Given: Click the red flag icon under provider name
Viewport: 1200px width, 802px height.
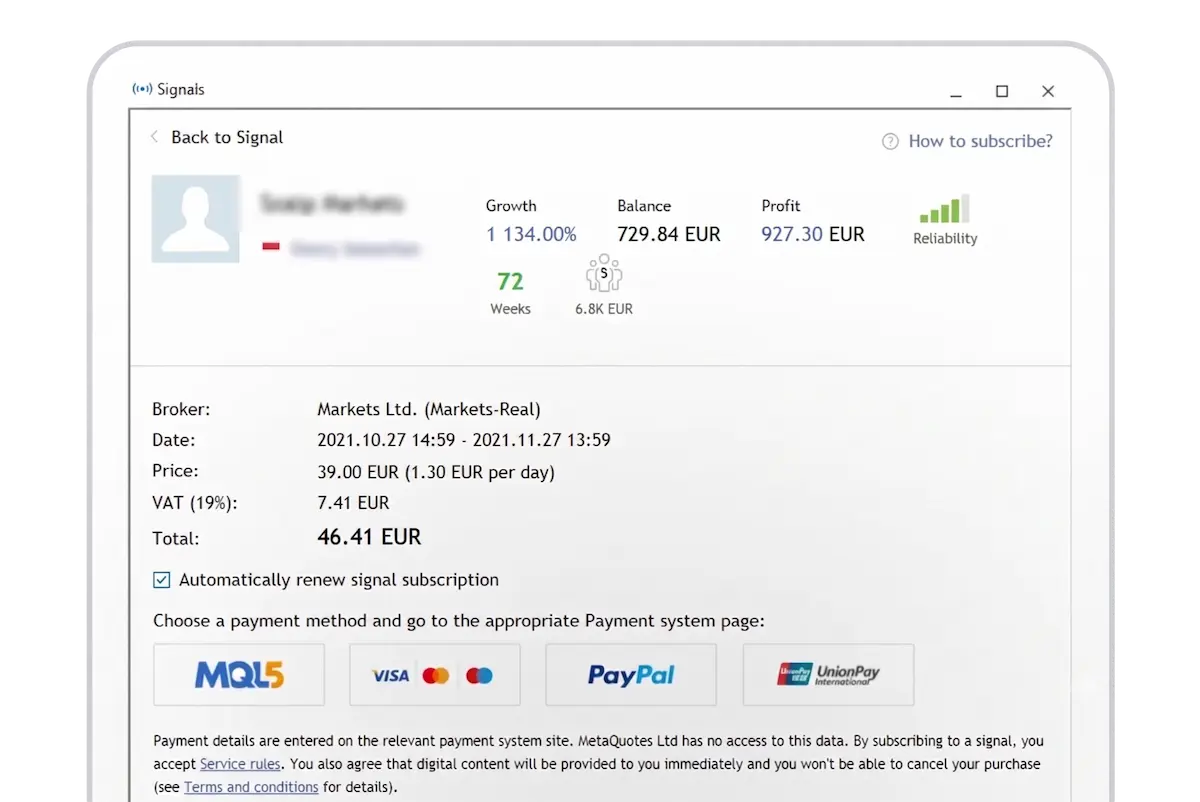Looking at the screenshot, I should click(271, 246).
